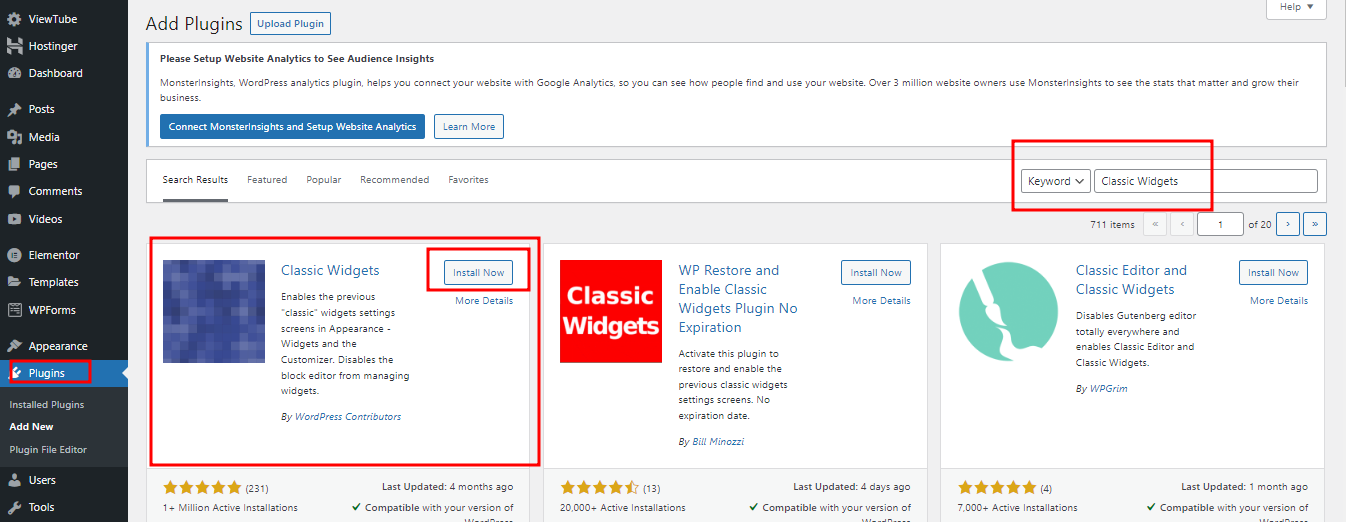Viewport: 1346px width, 522px height.
Task: Click the Appearance paintbrush icon
Action: click(x=14, y=346)
